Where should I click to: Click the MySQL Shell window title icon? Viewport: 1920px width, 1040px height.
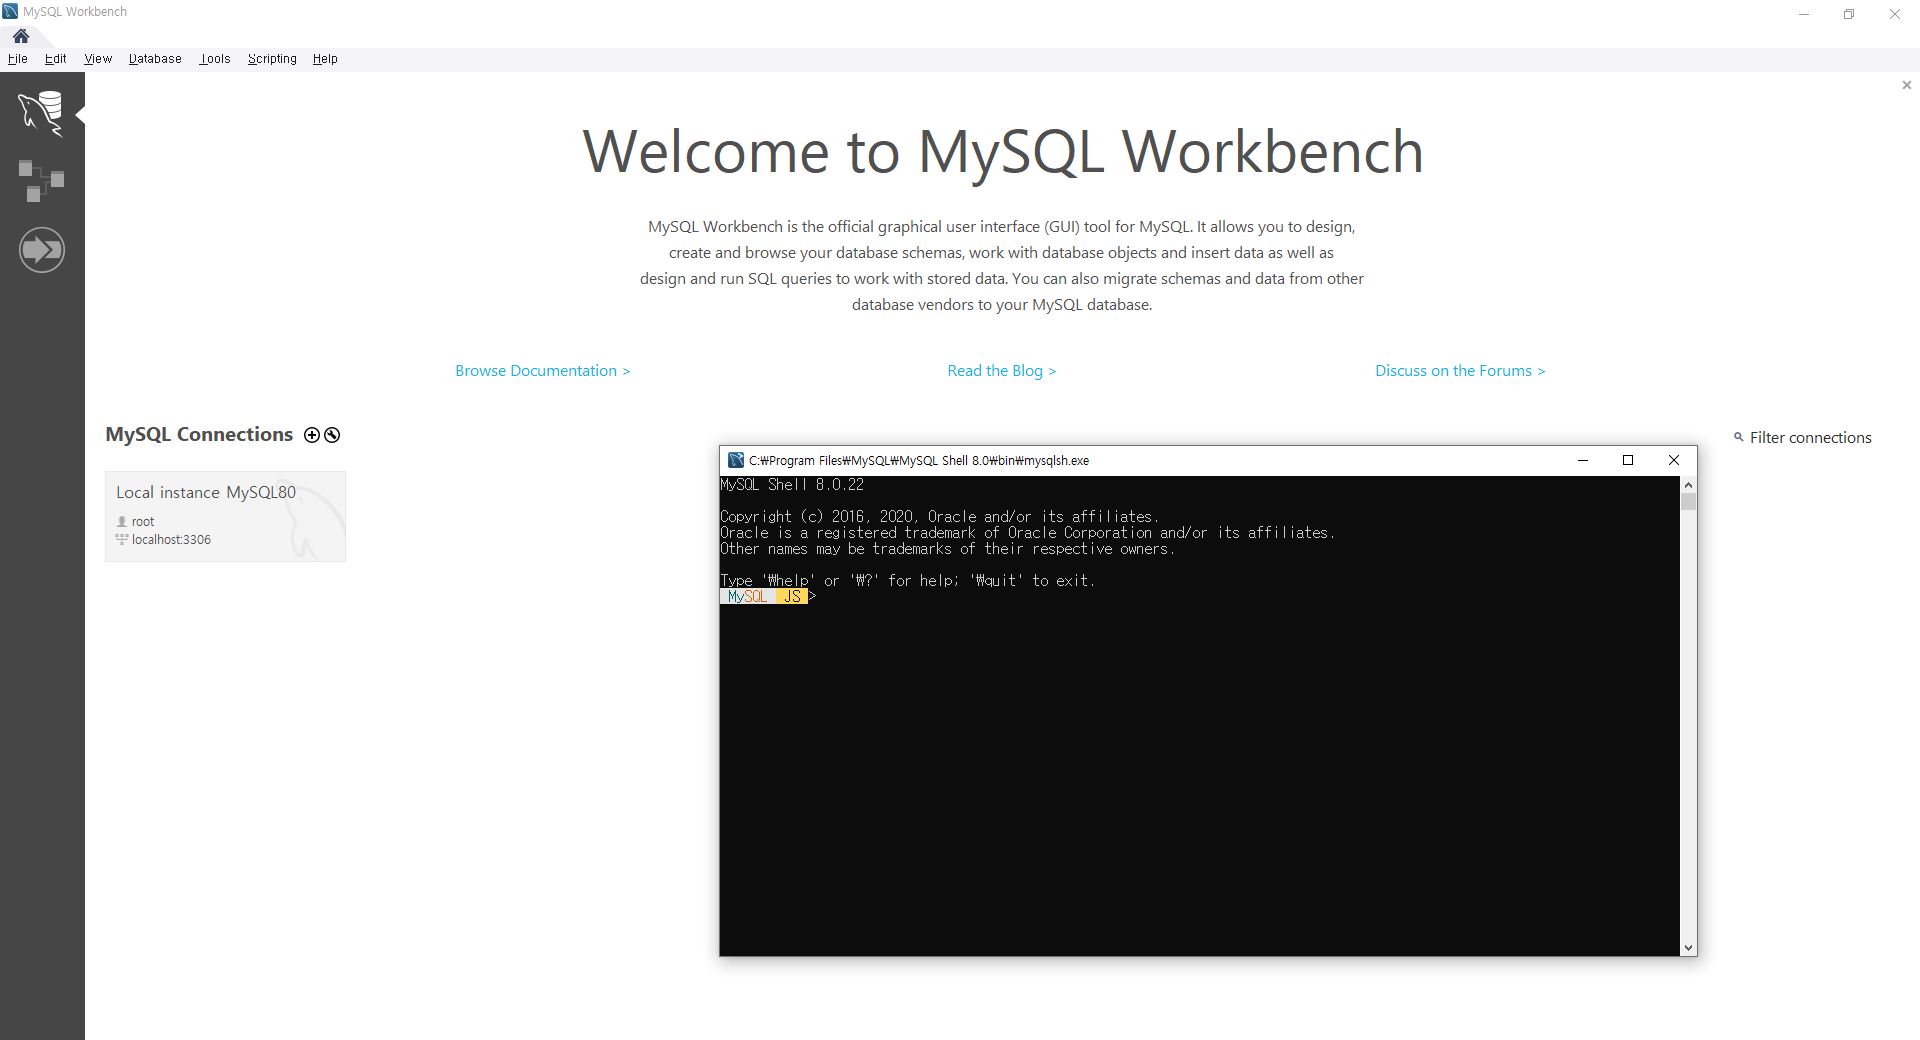pyautogui.click(x=736, y=460)
